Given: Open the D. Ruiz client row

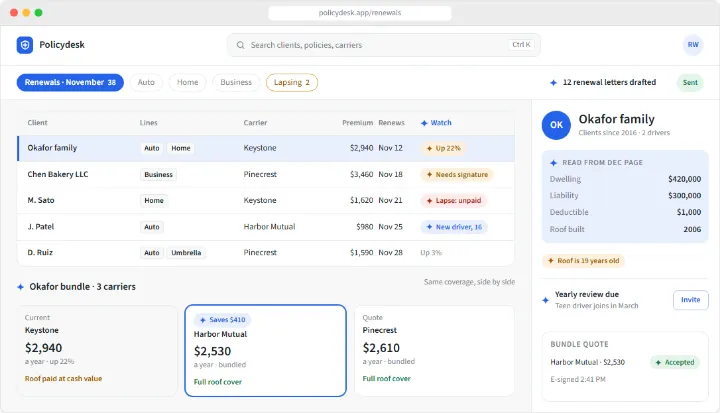Looking at the screenshot, I should (266, 253).
